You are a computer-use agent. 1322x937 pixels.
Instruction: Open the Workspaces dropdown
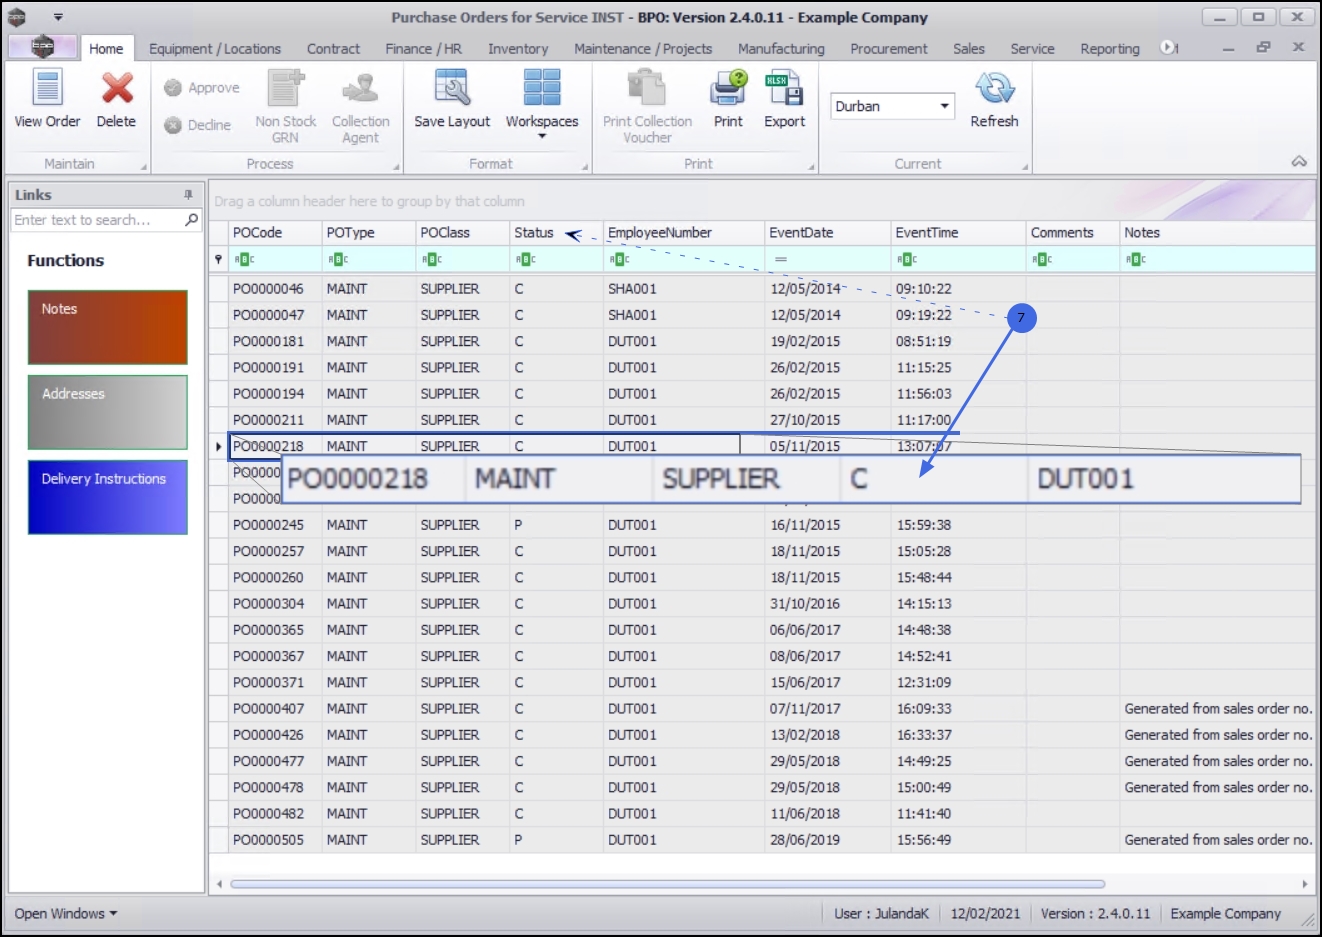coord(542,135)
